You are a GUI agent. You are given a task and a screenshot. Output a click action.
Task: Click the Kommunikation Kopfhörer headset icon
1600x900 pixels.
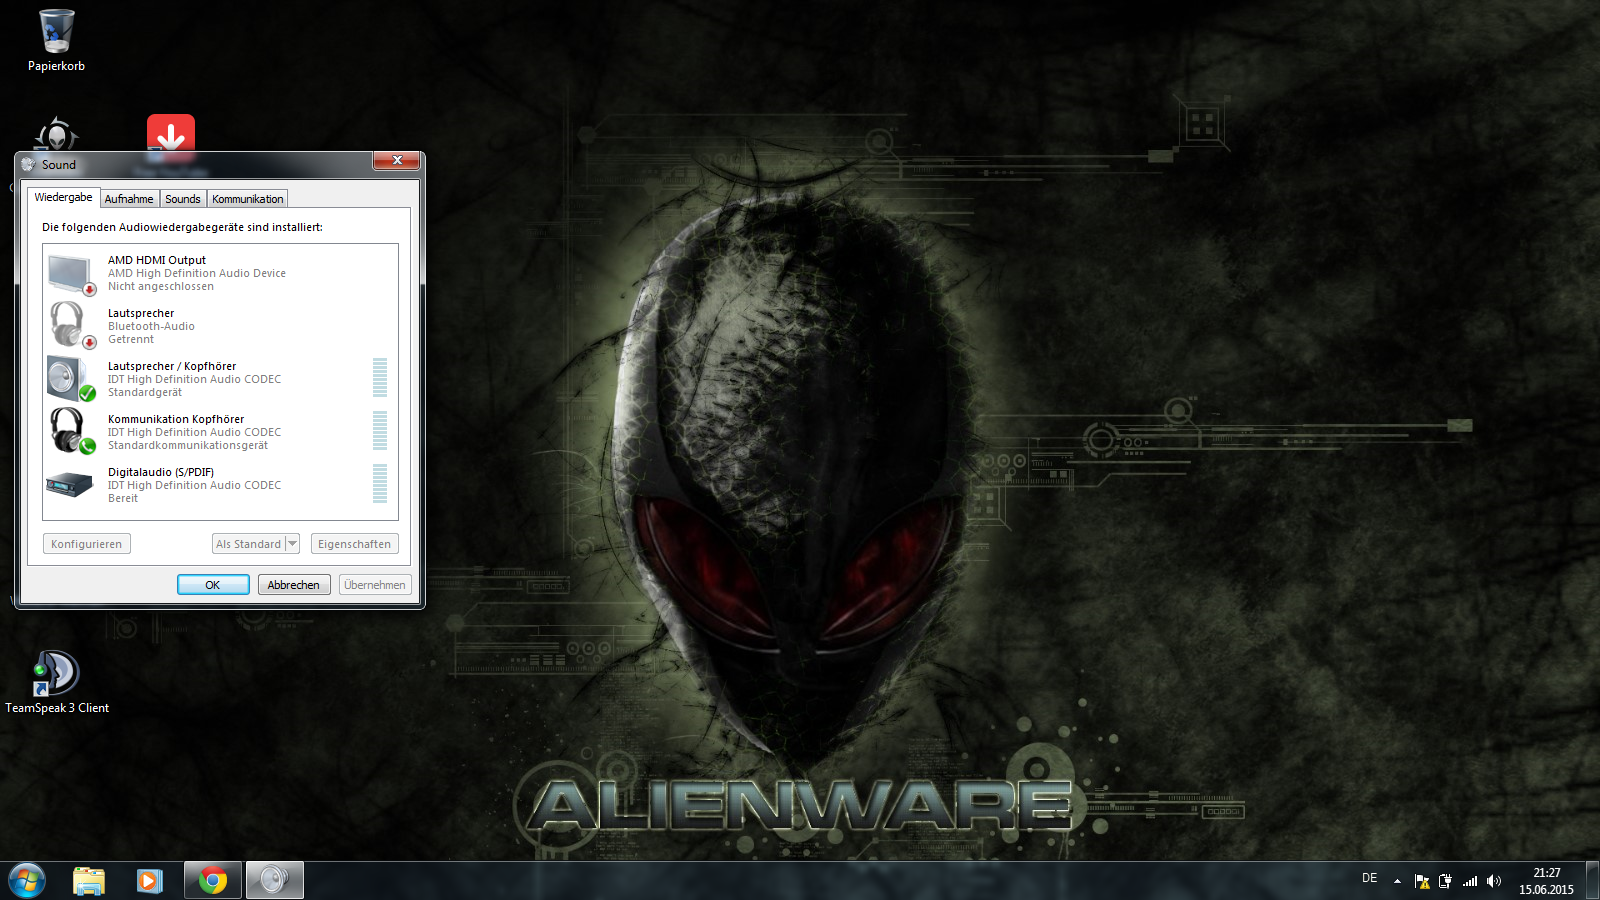(x=71, y=432)
